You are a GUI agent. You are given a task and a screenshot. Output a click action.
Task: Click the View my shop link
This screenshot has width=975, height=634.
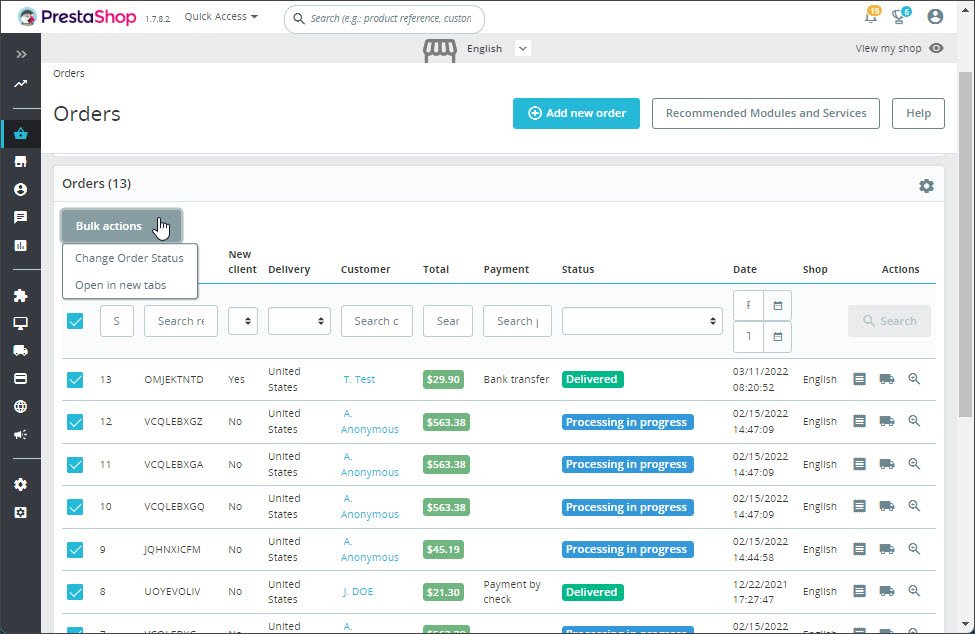tap(899, 48)
